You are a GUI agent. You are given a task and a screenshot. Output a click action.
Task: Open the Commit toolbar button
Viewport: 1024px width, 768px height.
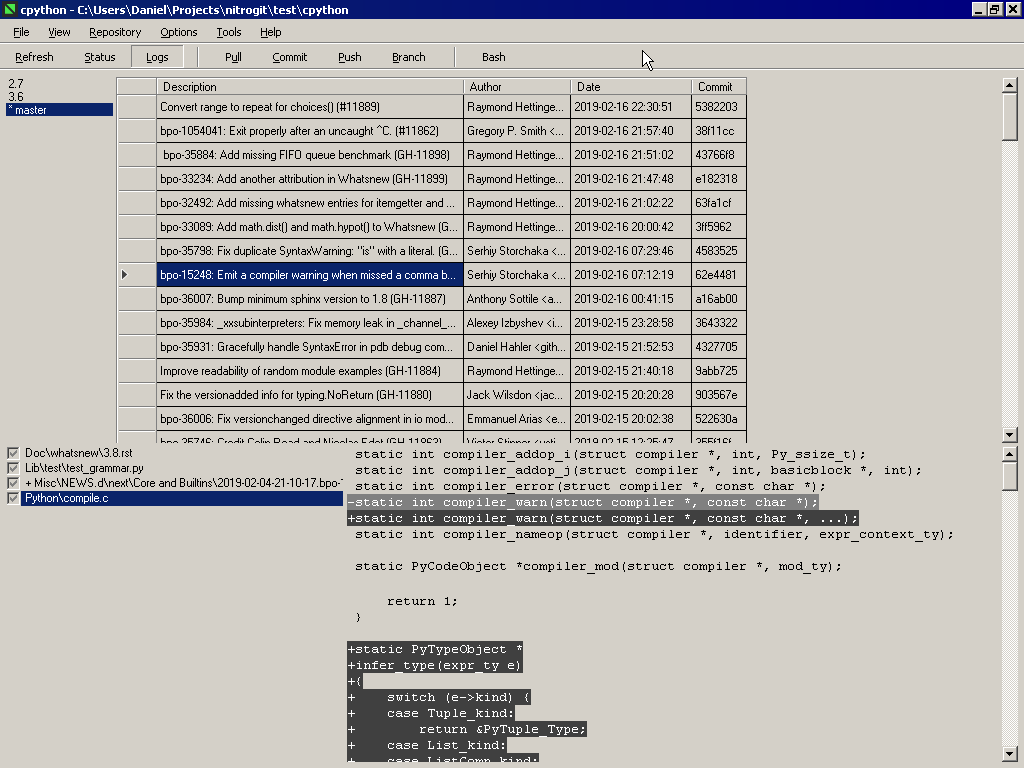click(289, 57)
